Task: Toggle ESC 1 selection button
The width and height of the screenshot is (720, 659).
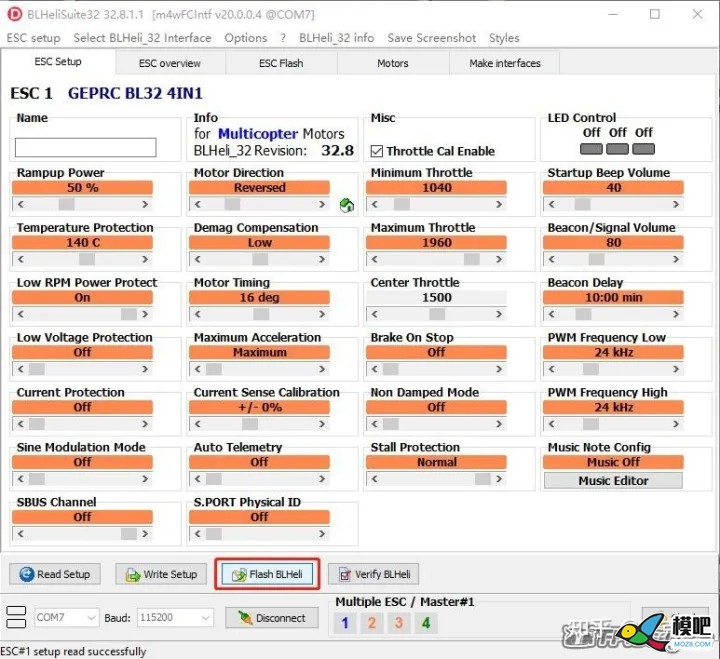Action: tap(345, 623)
